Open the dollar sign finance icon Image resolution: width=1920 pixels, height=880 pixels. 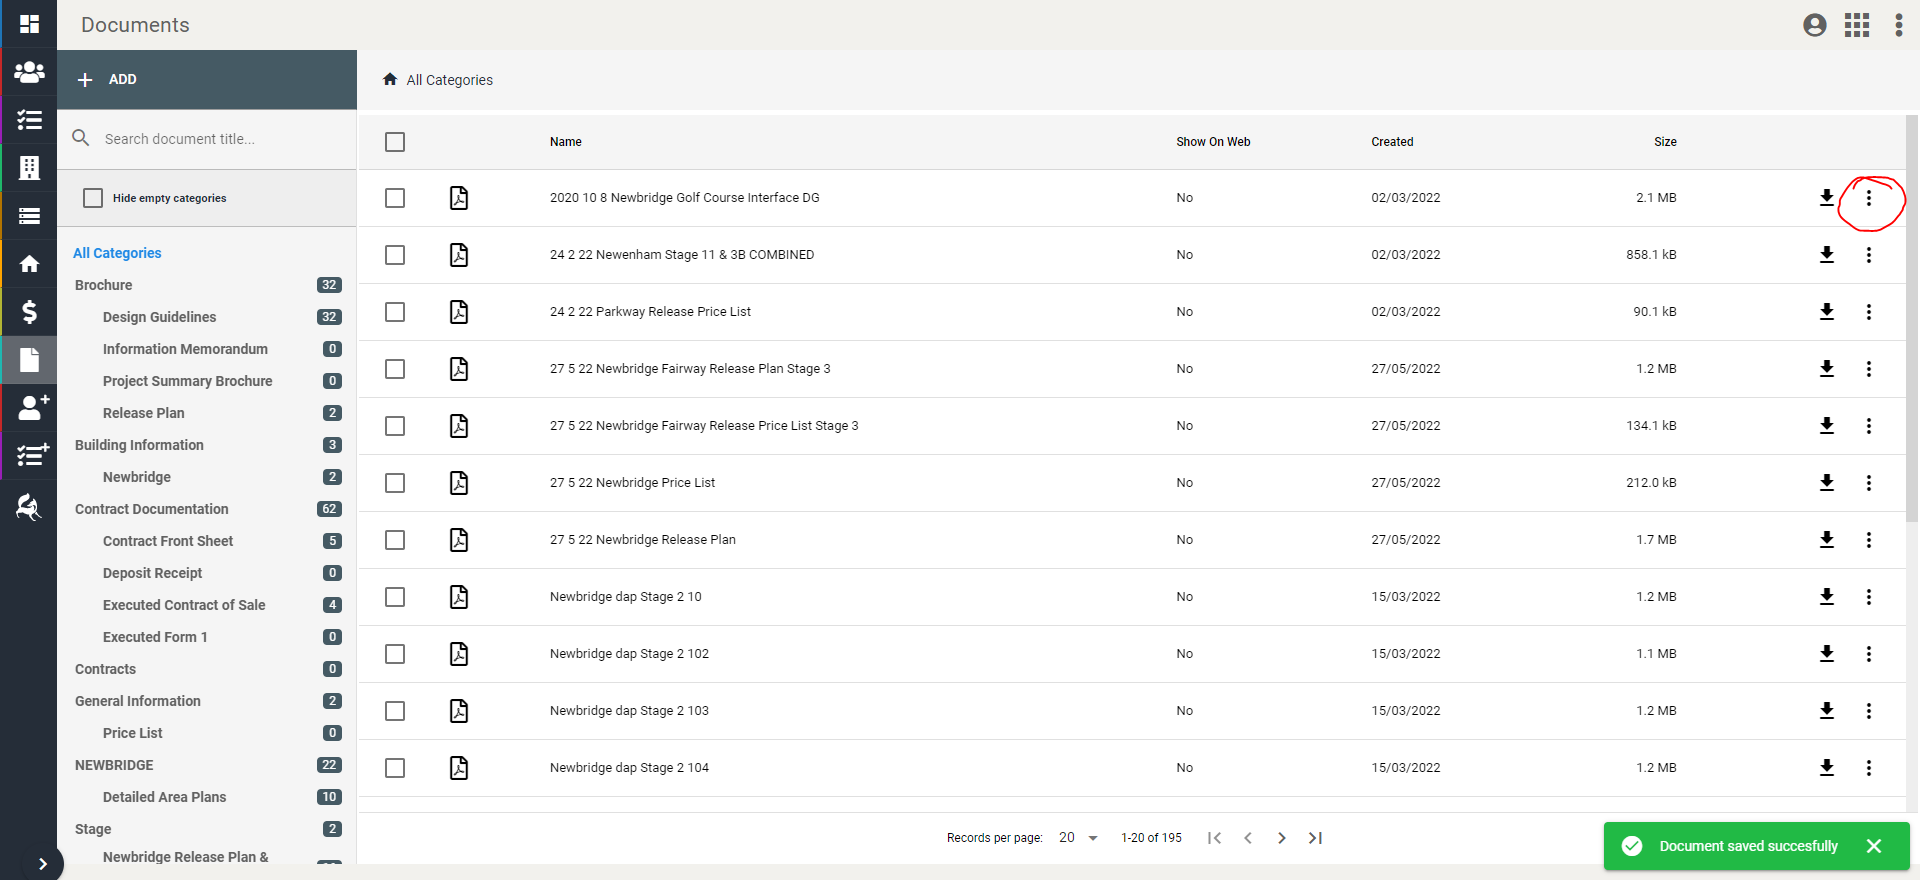pos(29,312)
